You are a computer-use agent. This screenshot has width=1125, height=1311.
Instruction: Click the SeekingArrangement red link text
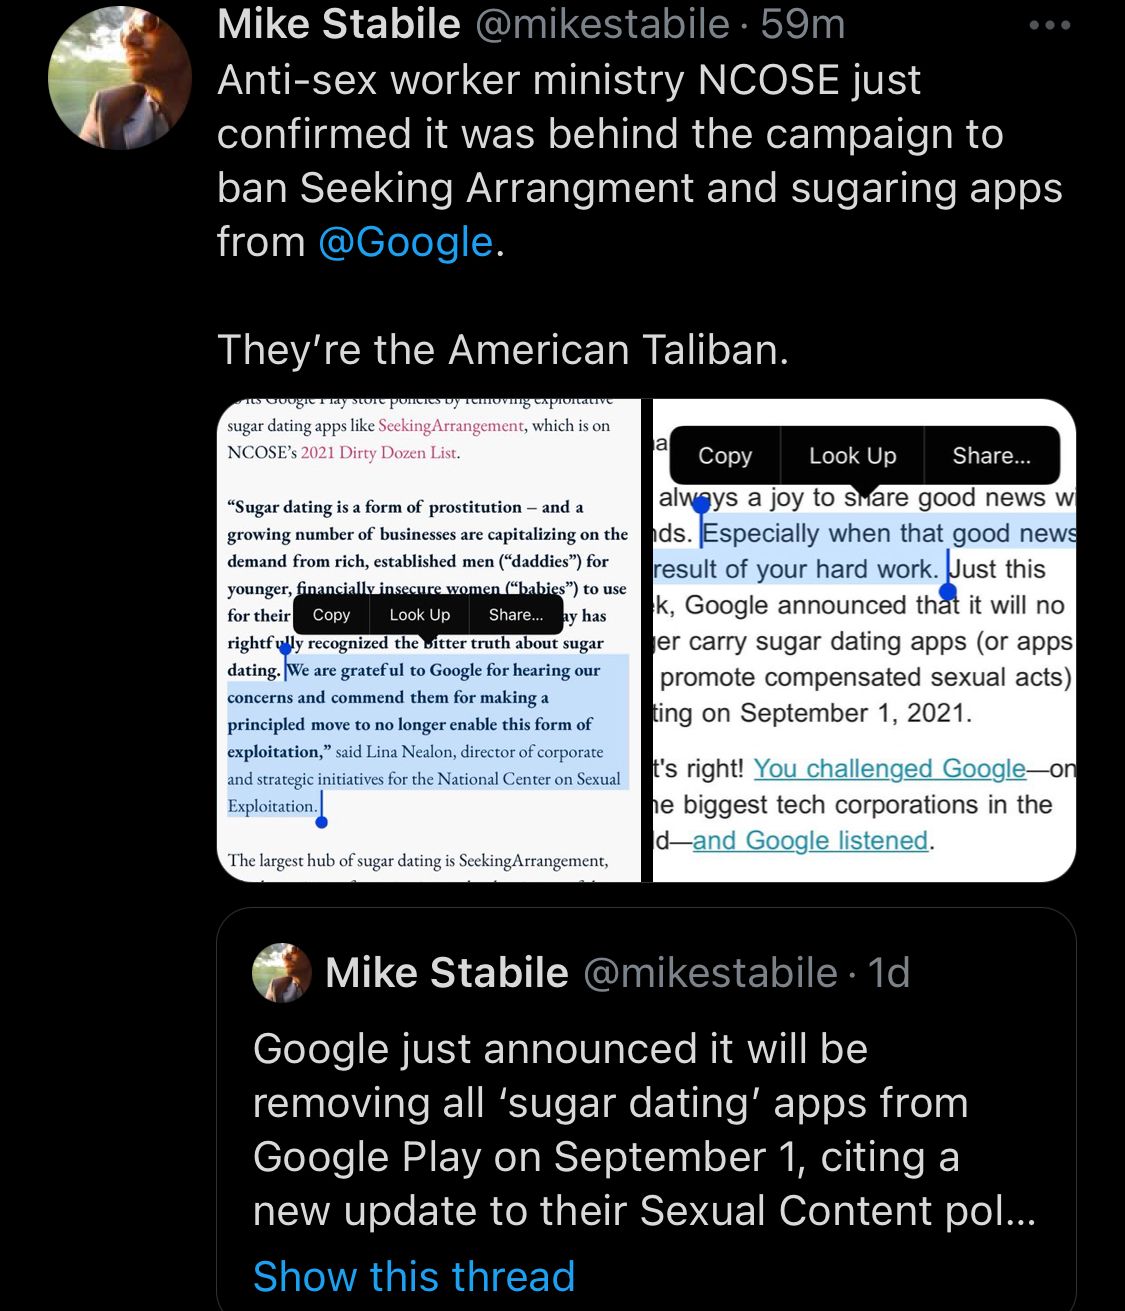point(450,425)
